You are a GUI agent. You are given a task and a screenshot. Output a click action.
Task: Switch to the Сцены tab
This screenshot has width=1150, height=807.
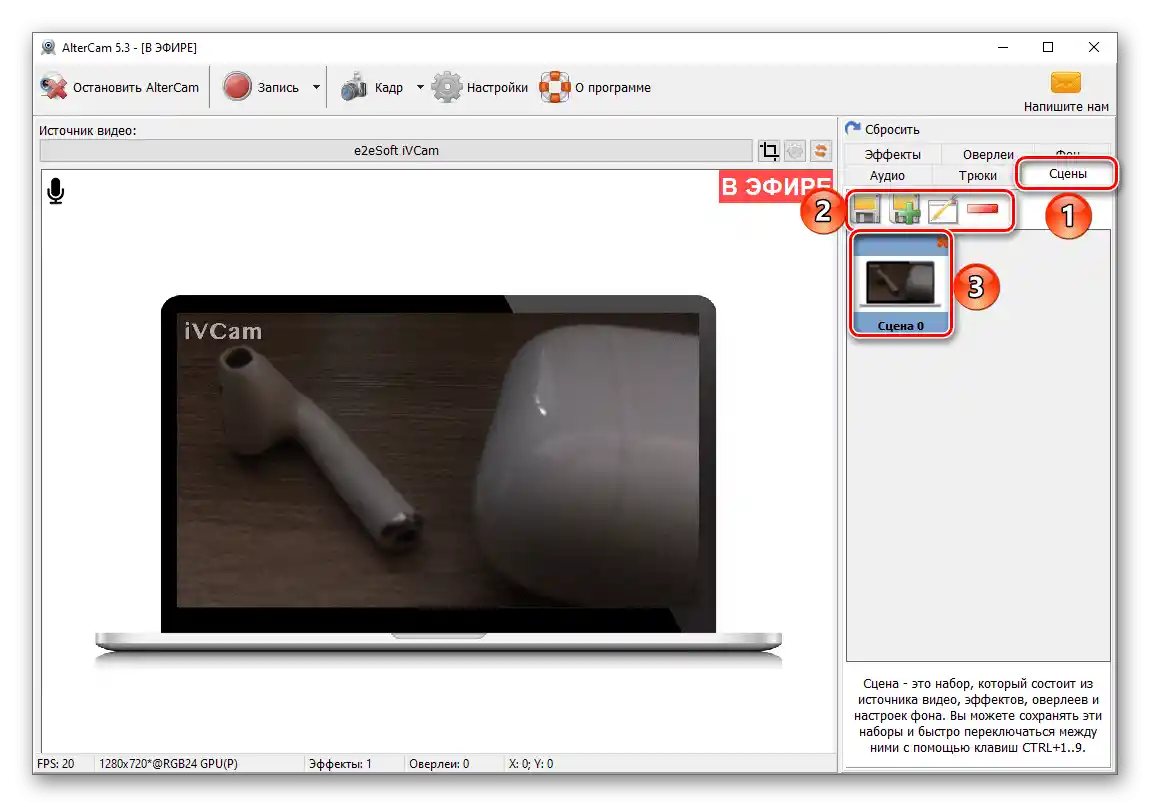[x=1067, y=174]
